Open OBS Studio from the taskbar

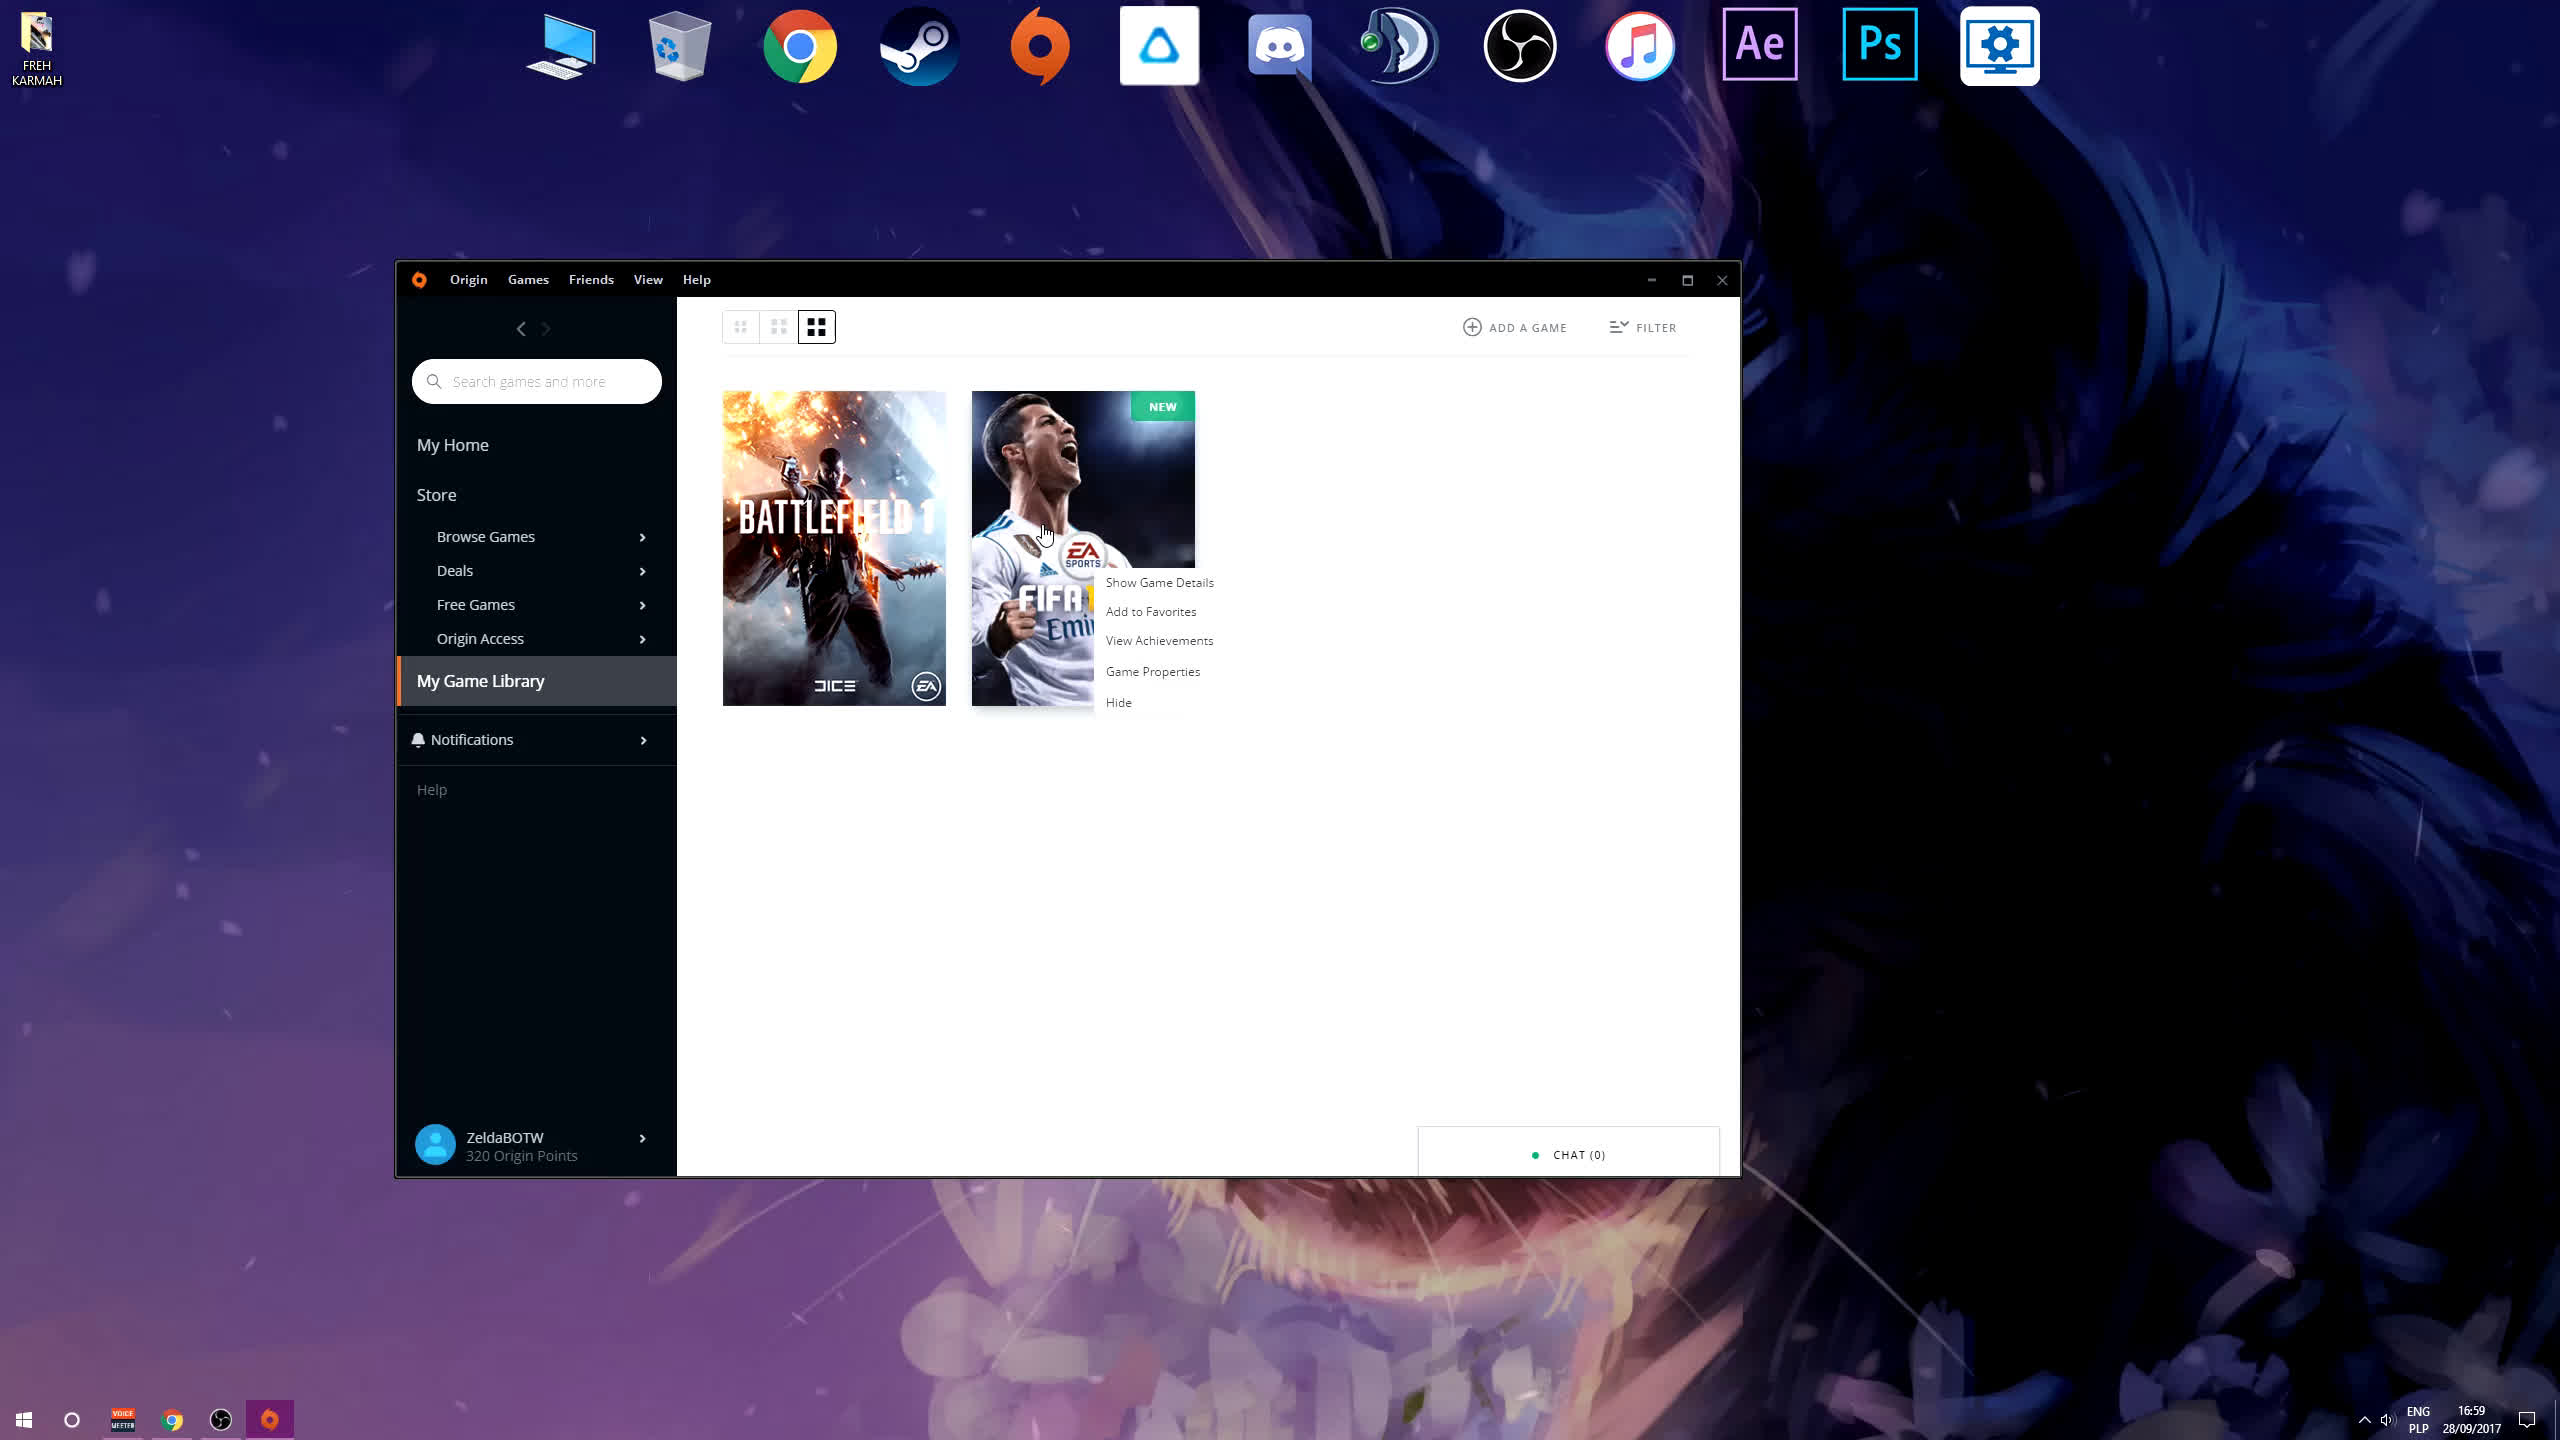click(221, 1420)
